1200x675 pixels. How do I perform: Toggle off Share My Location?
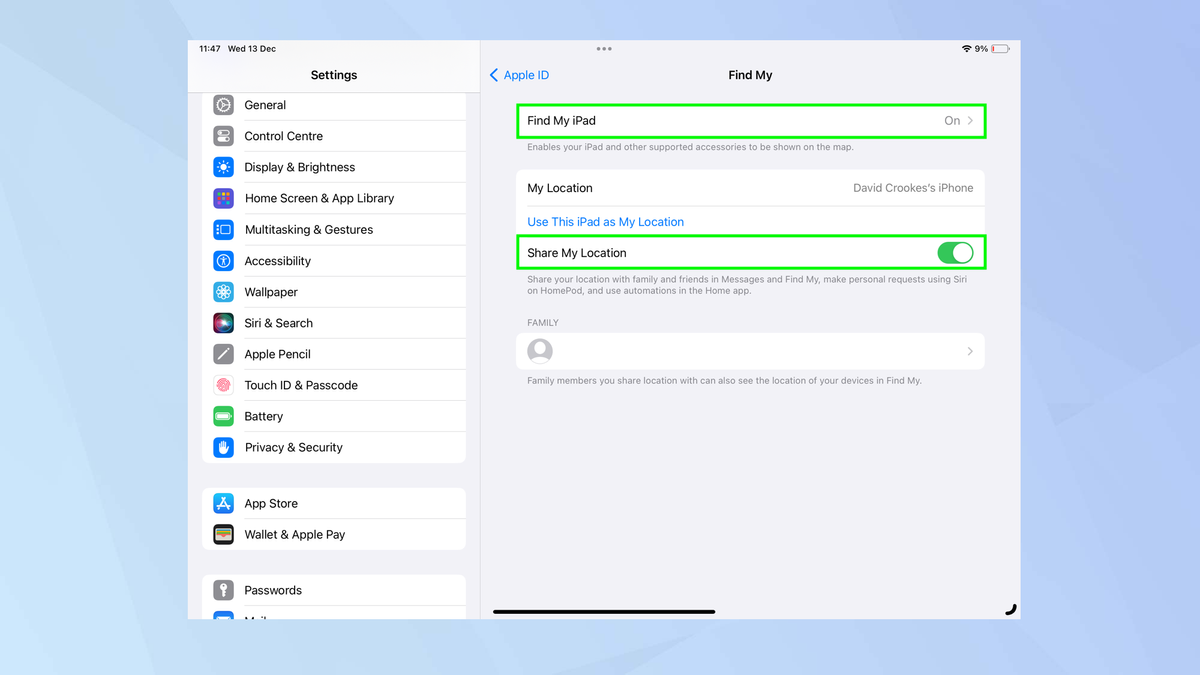coord(955,252)
